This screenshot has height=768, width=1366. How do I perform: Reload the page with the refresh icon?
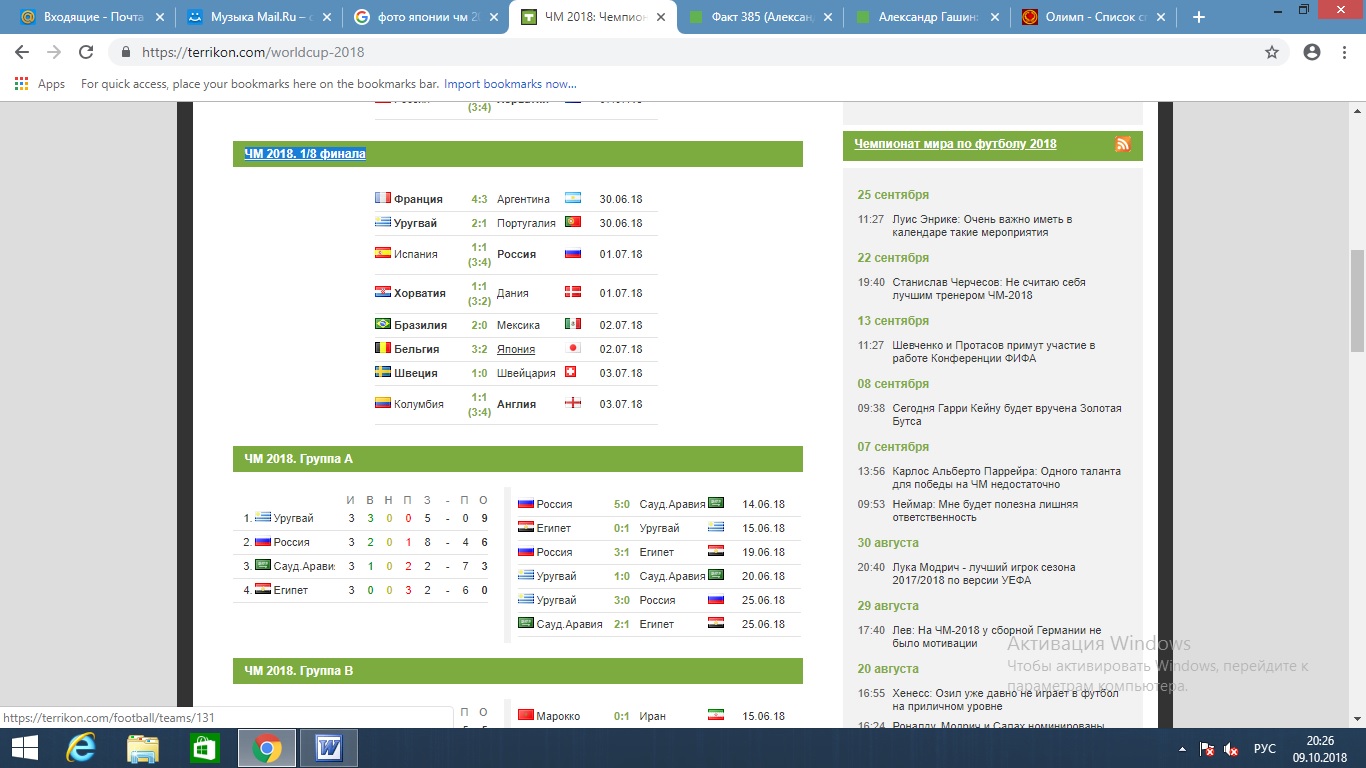pos(86,52)
